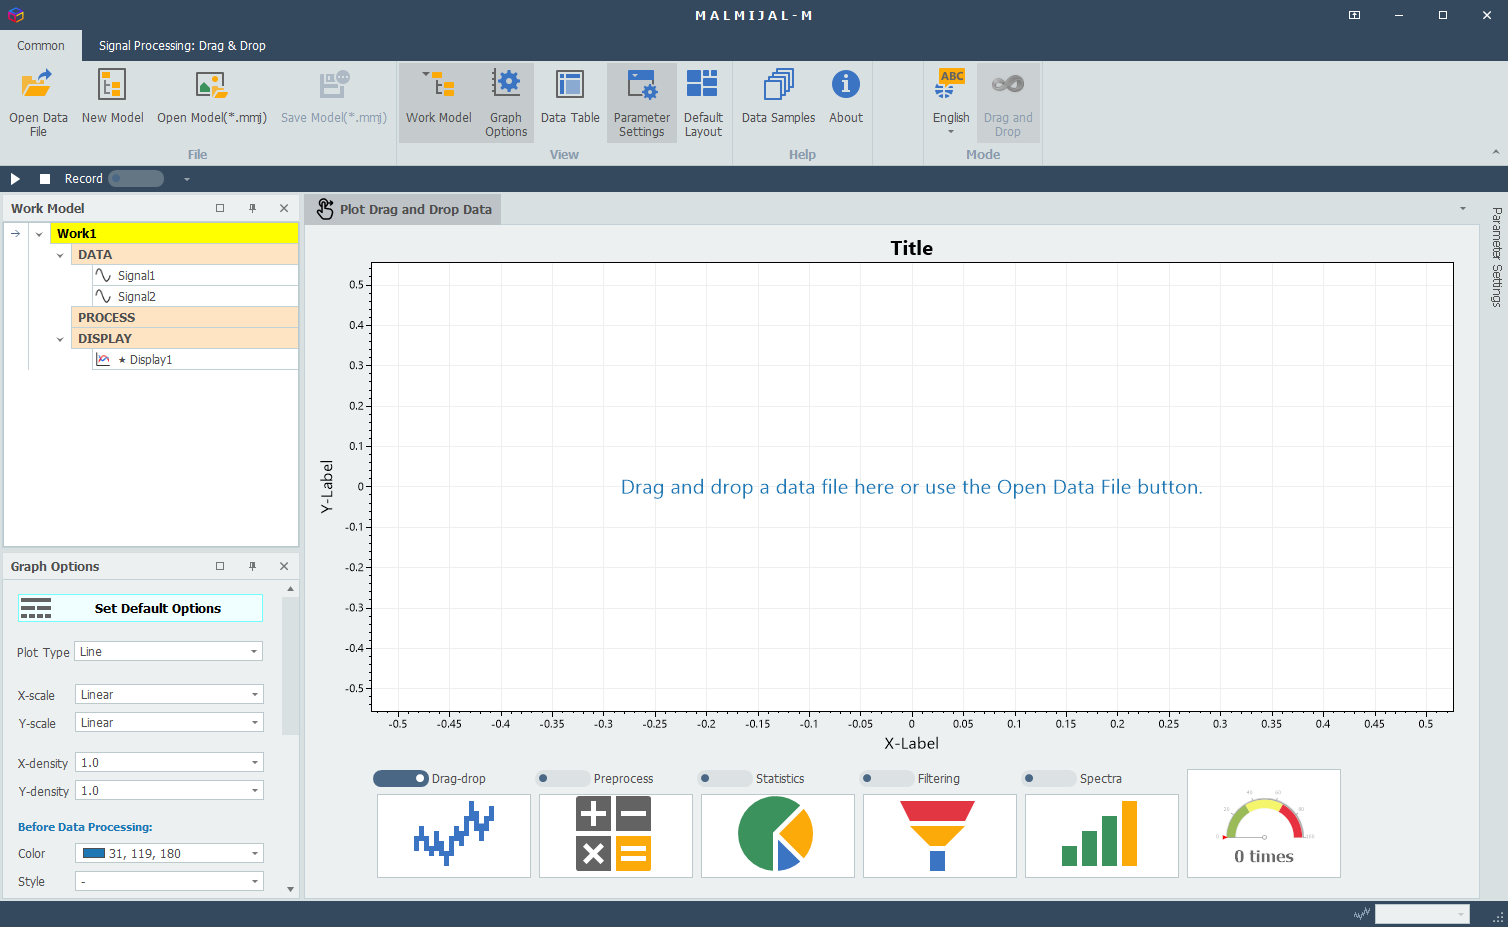Click Set Default Options button
This screenshot has width=1508, height=927.
(140, 608)
